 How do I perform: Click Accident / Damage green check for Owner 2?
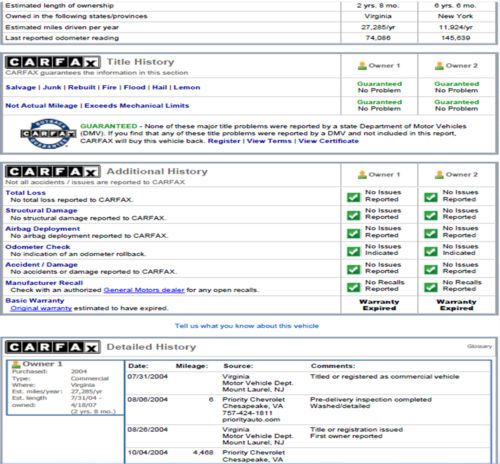pyautogui.click(x=431, y=269)
